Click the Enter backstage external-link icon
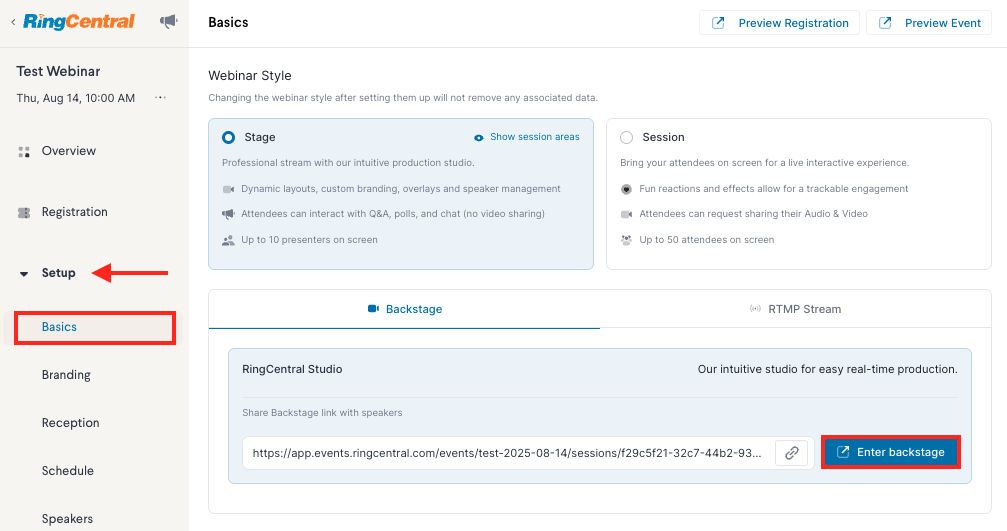Image resolution: width=1007 pixels, height=531 pixels. pyautogui.click(x=843, y=452)
